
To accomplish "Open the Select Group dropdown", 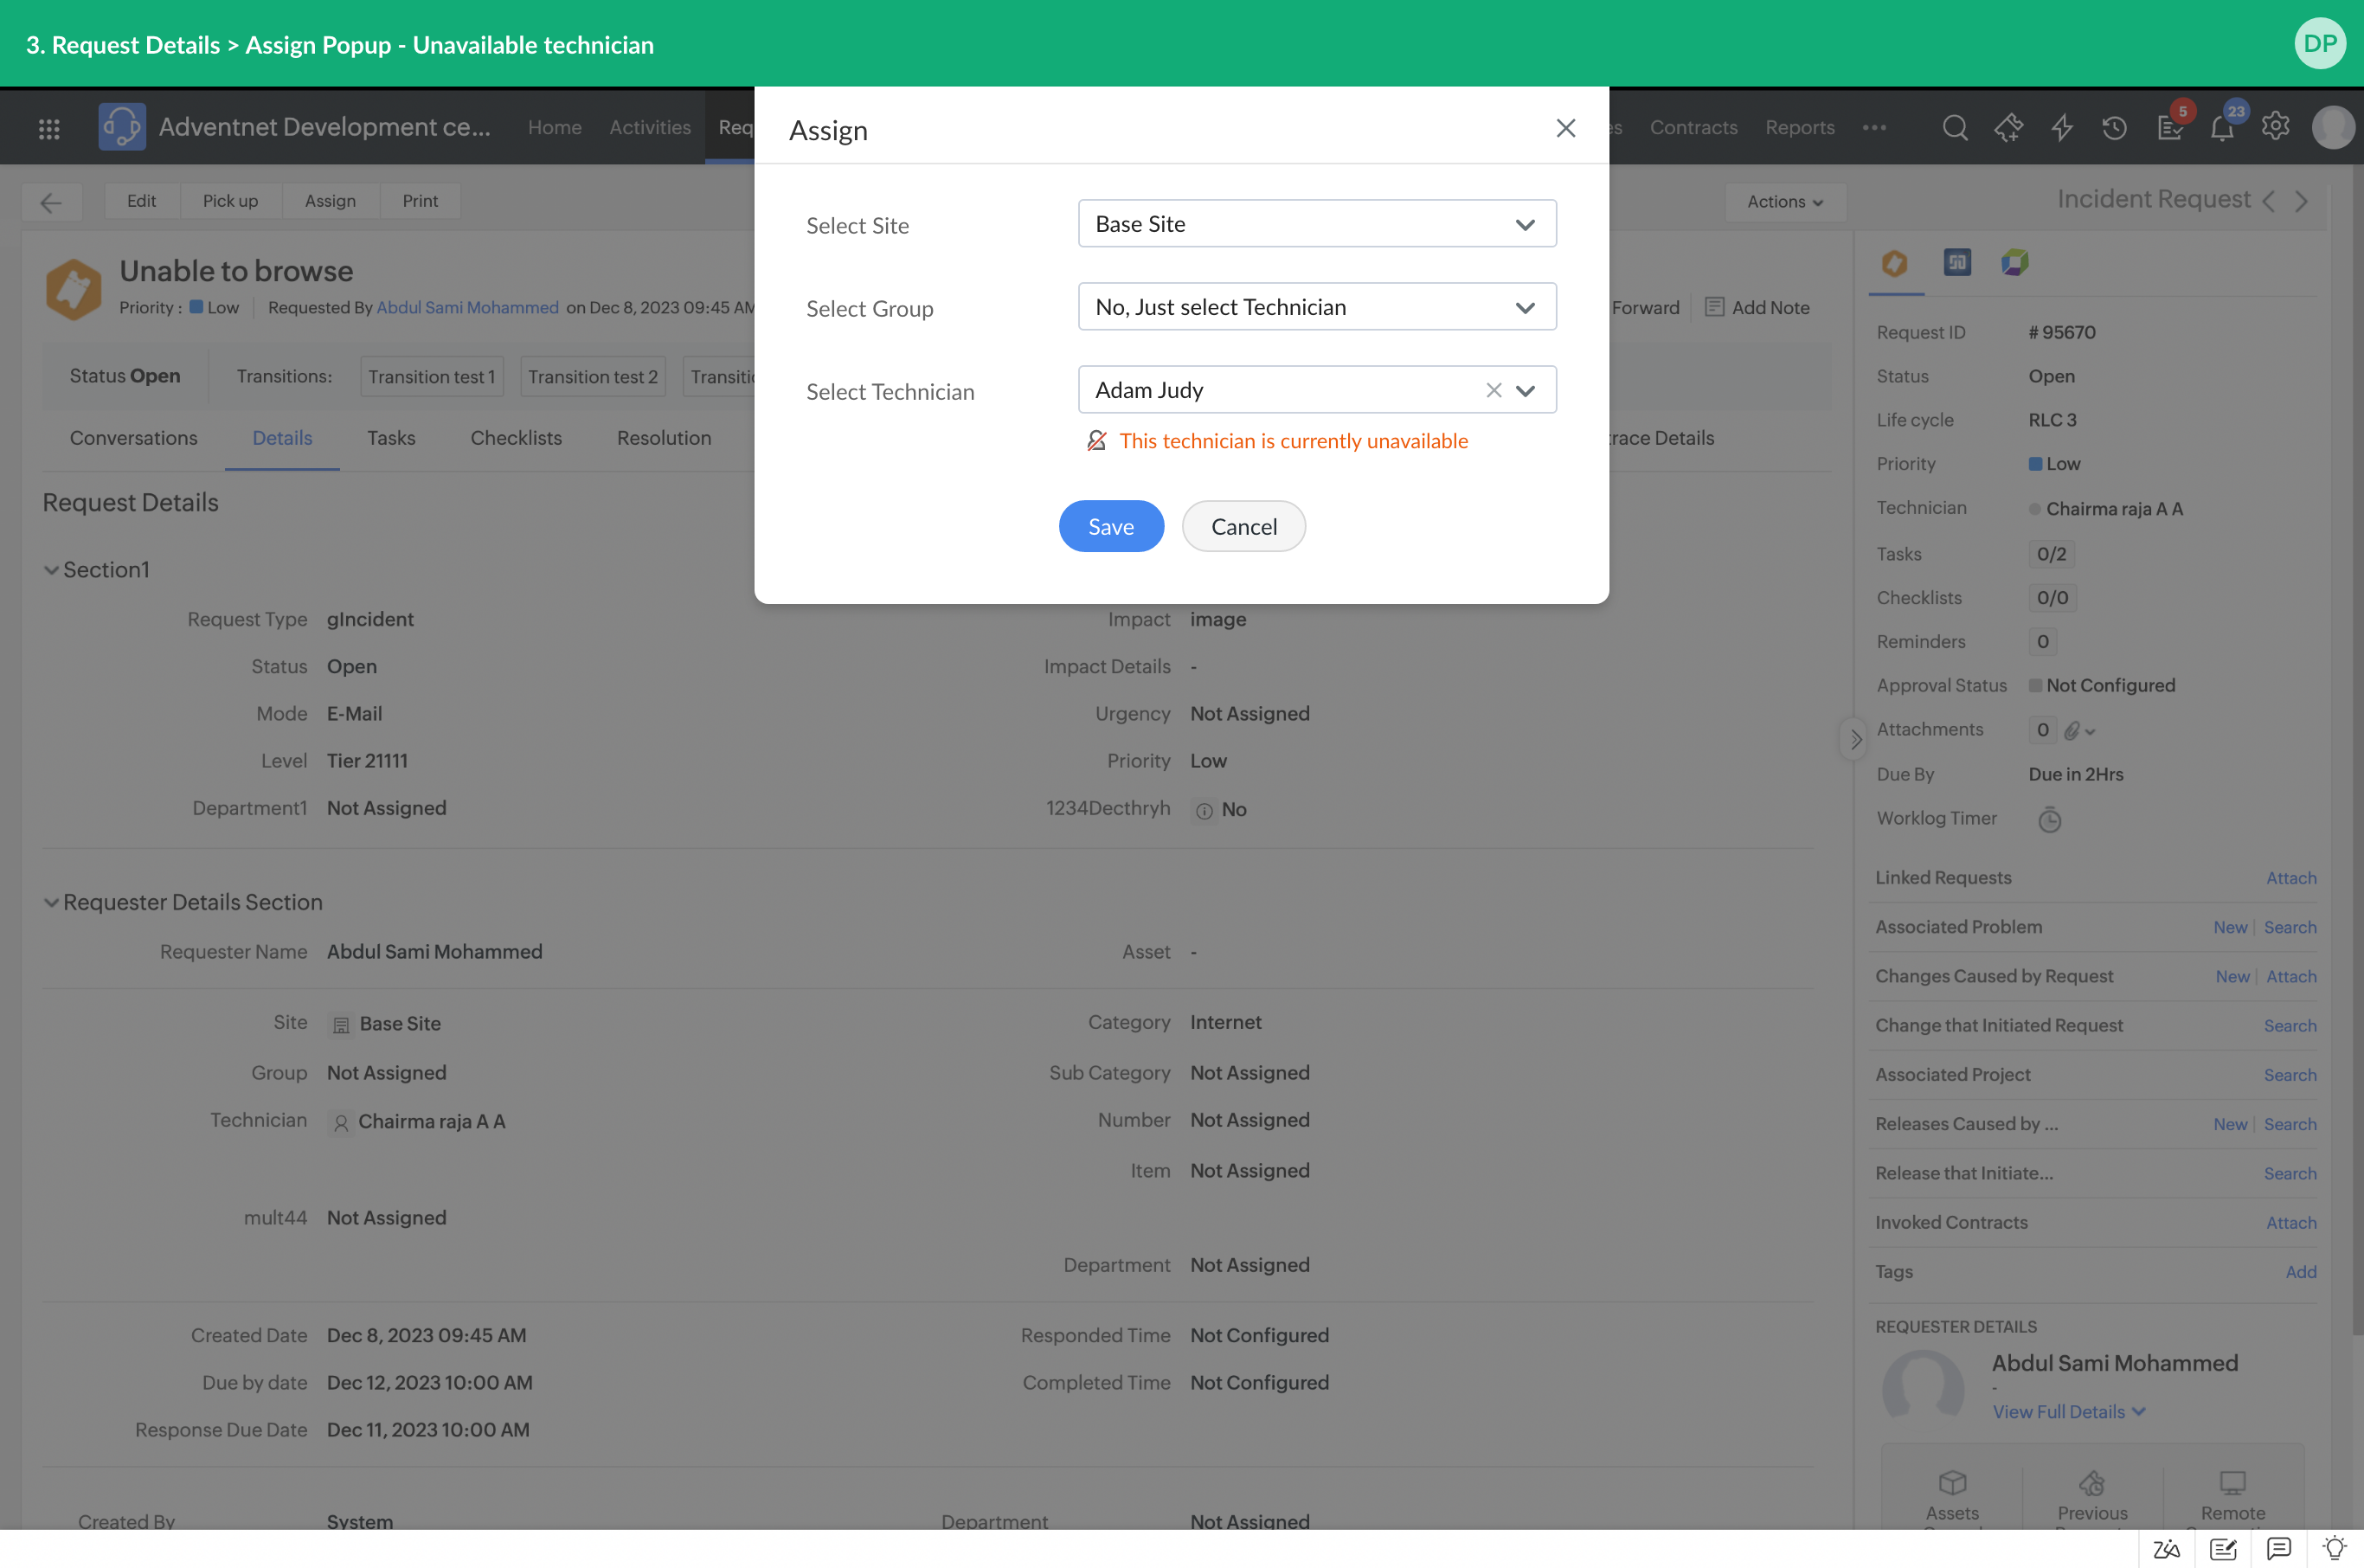I will [1316, 307].
